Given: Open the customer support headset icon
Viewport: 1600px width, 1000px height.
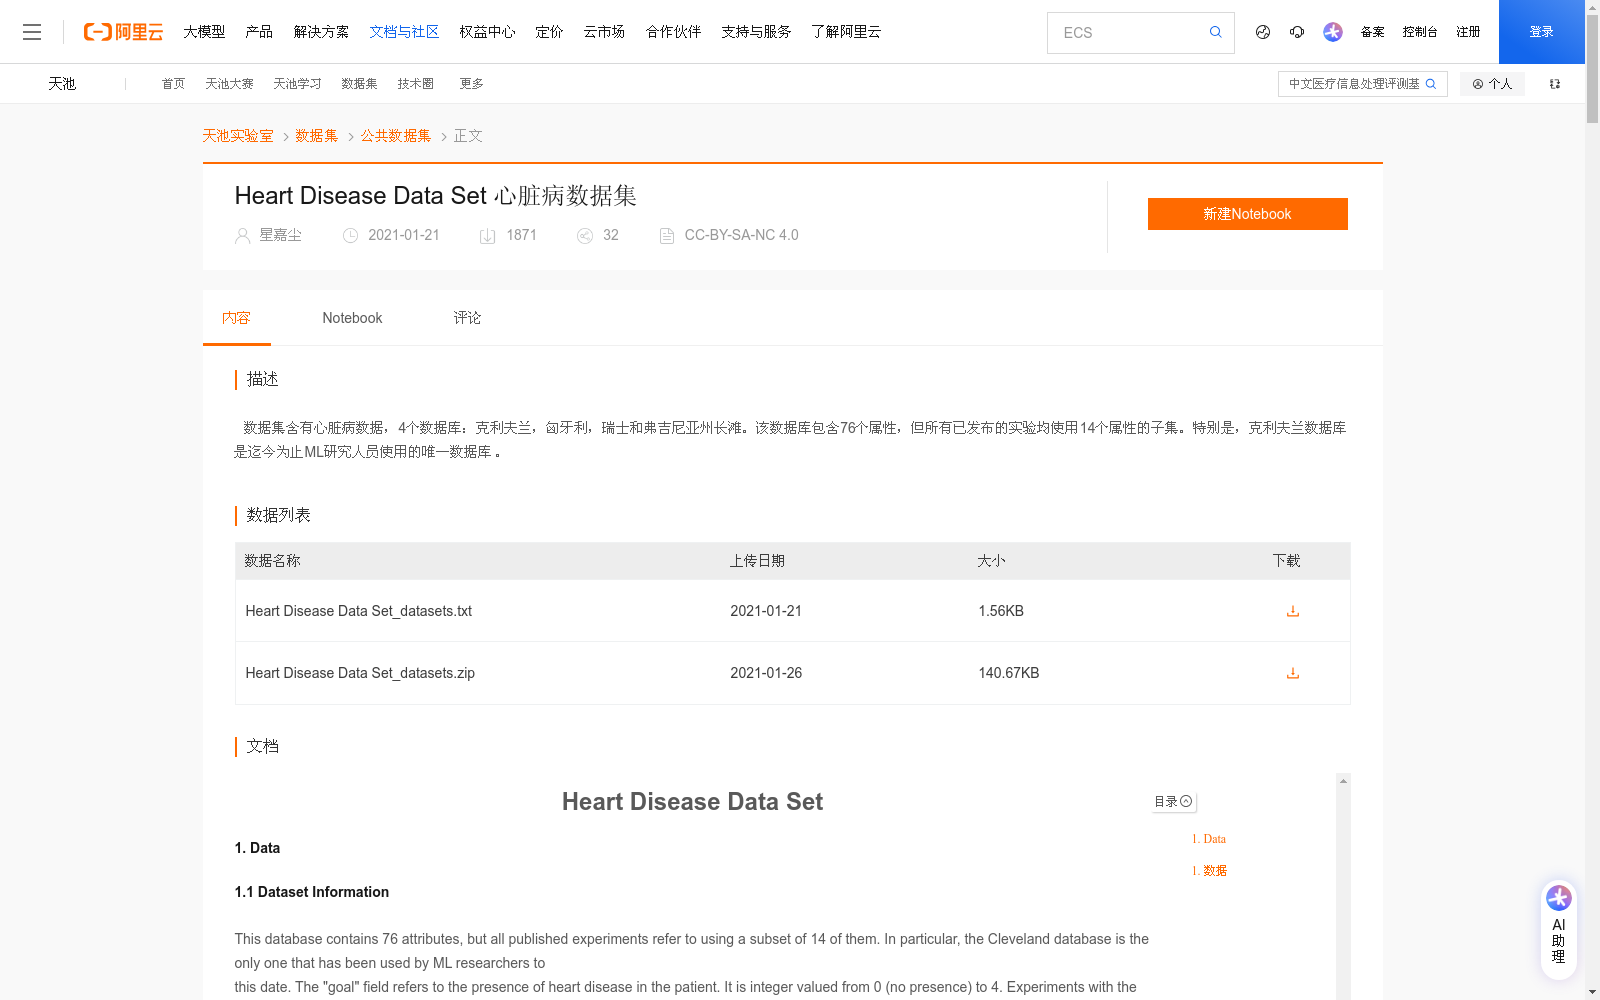Looking at the screenshot, I should pos(1297,32).
